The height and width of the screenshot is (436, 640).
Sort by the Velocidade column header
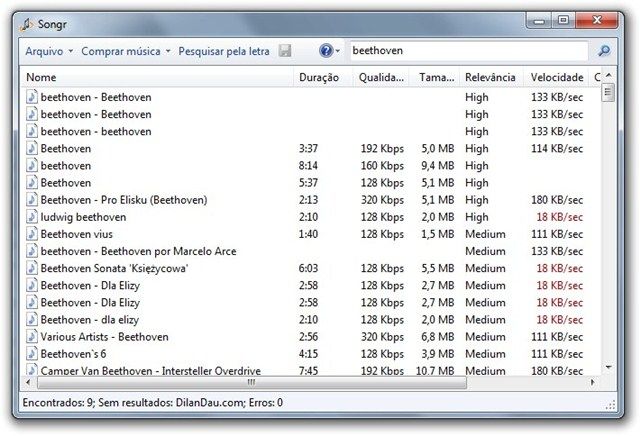coord(556,77)
